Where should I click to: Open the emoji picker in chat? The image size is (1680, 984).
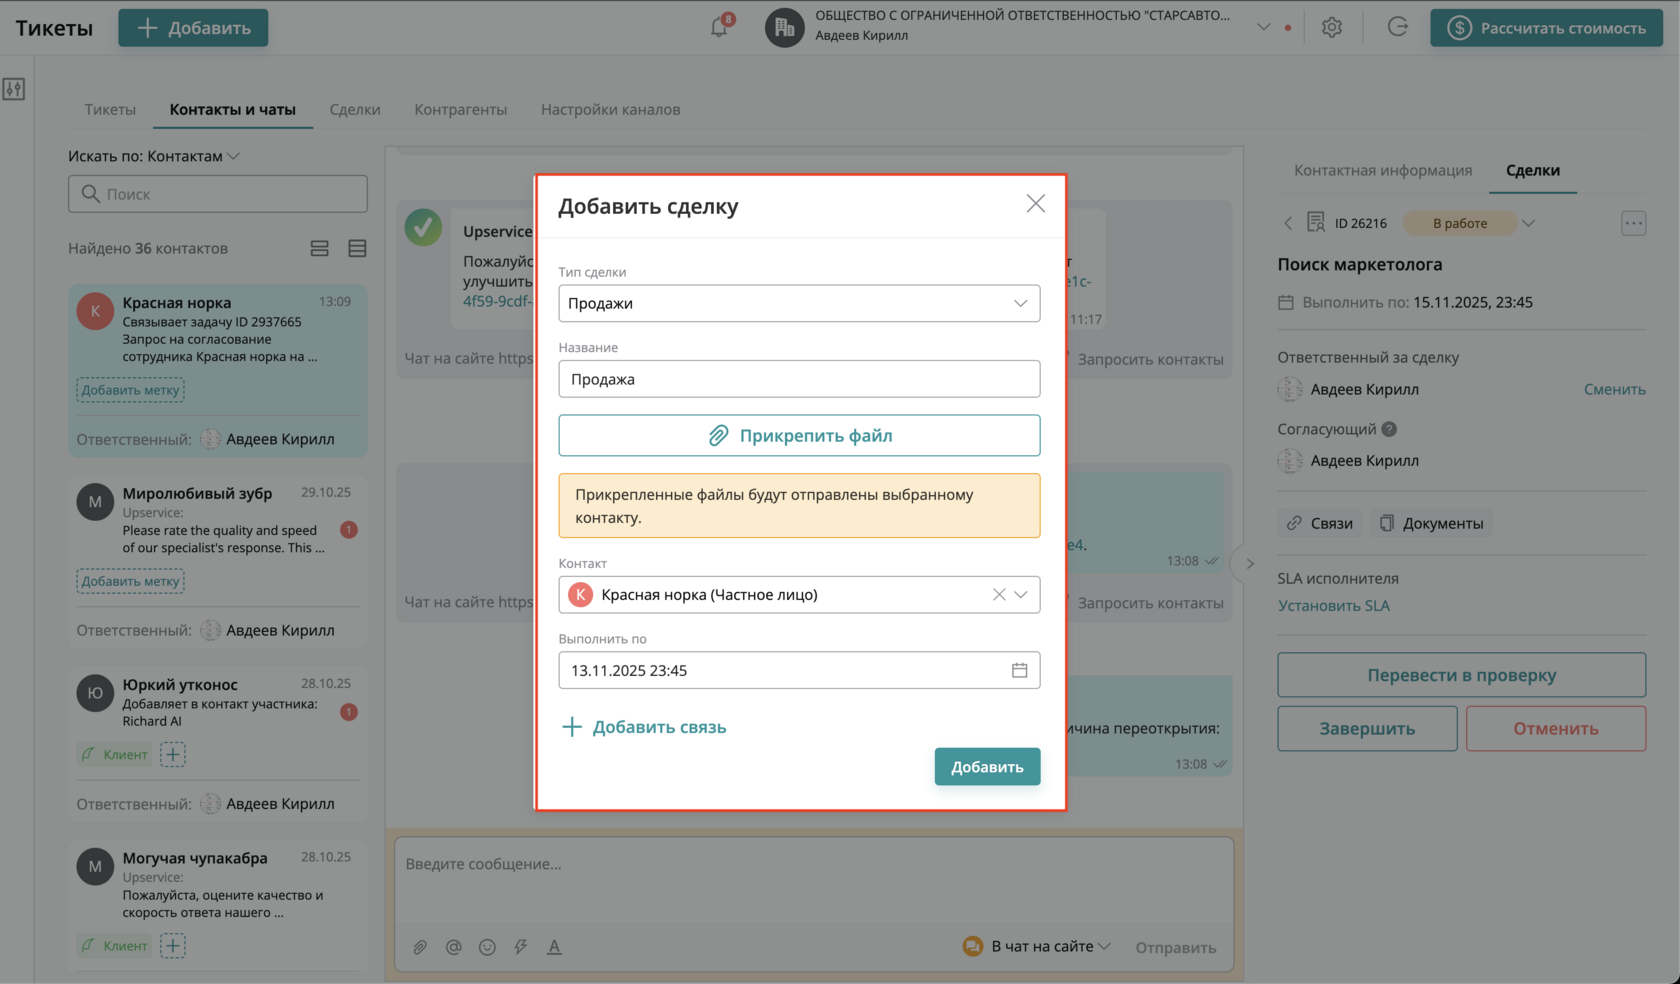pyautogui.click(x=487, y=947)
